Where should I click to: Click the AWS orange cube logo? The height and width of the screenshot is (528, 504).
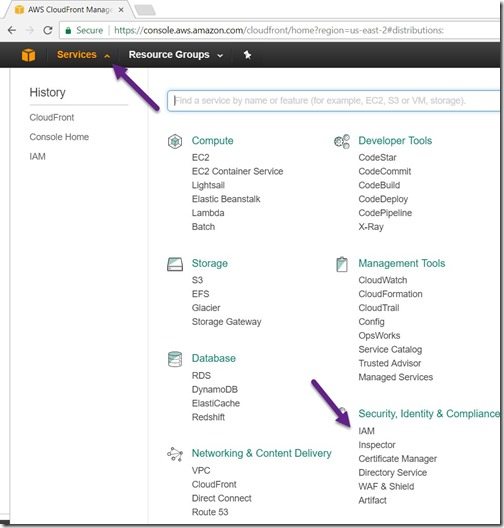pos(28,55)
